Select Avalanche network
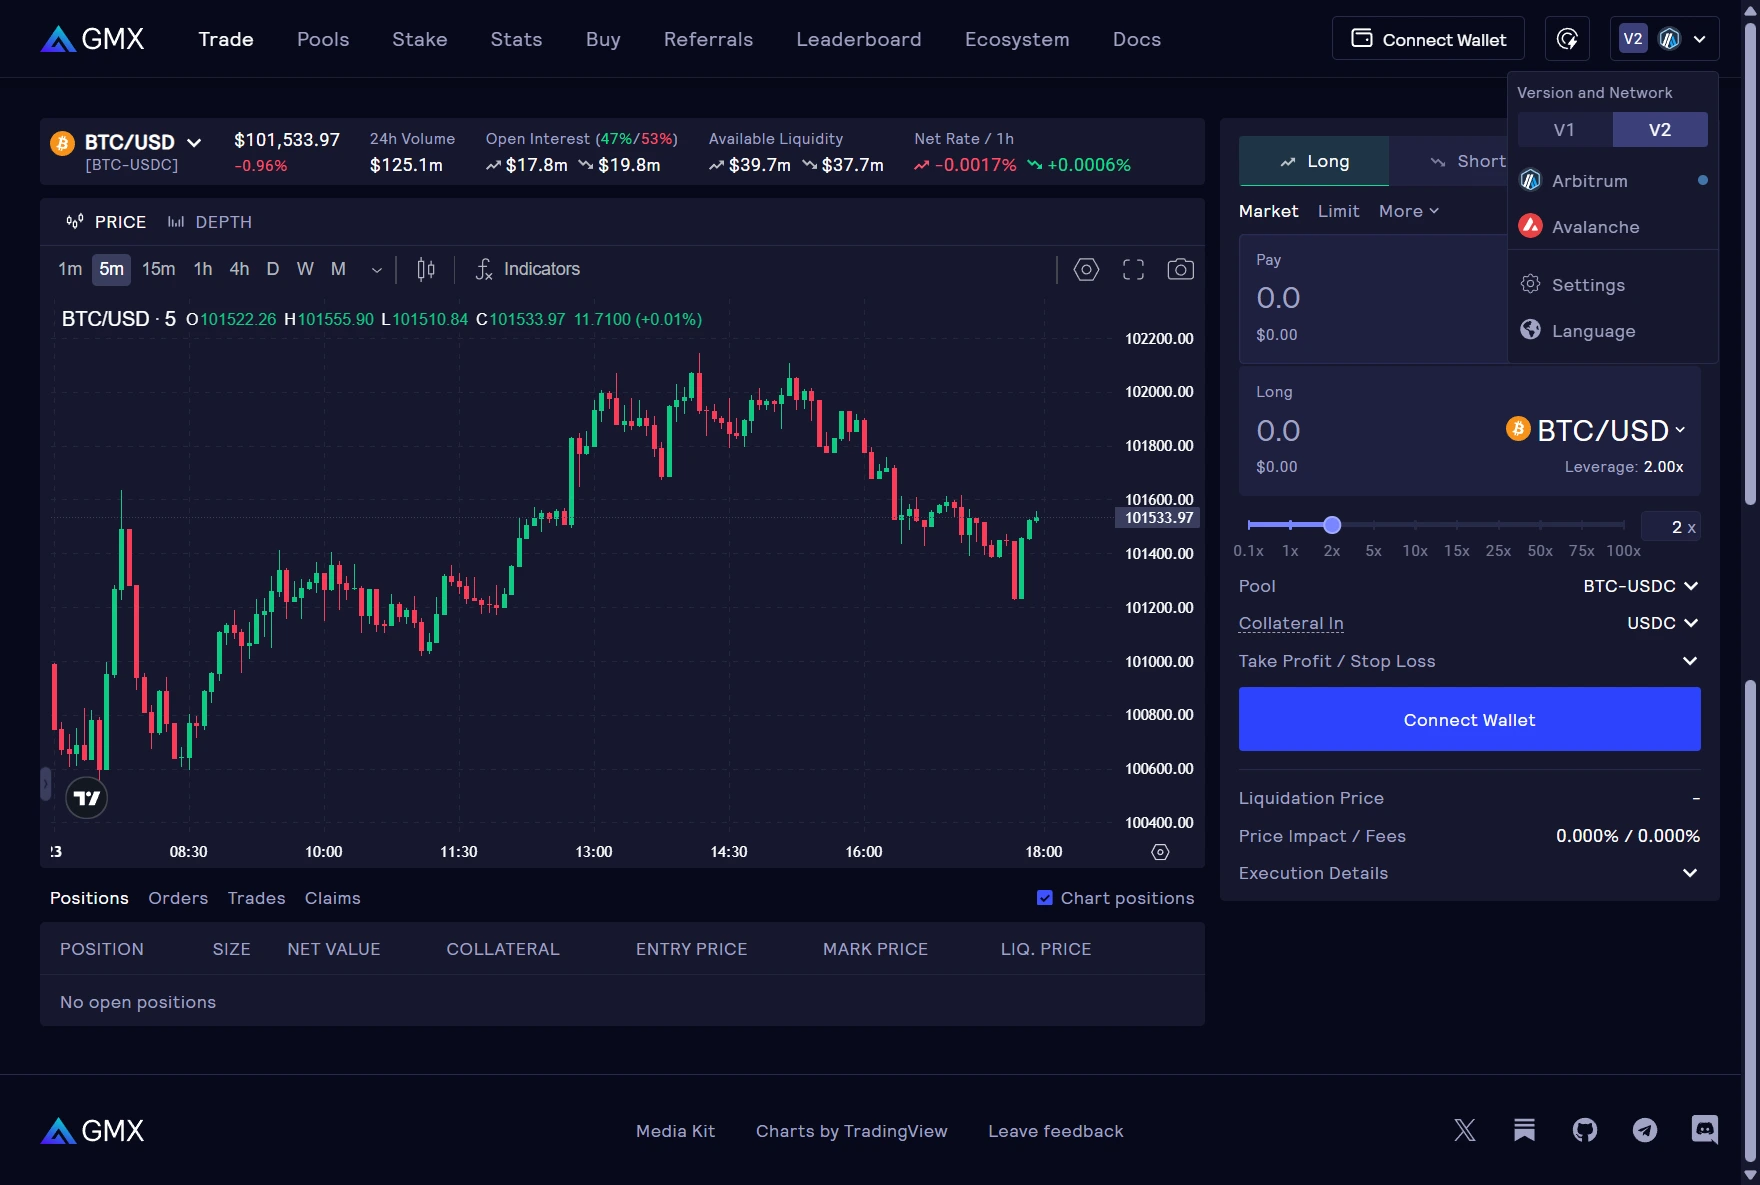Image resolution: width=1760 pixels, height=1185 pixels. pos(1613,227)
